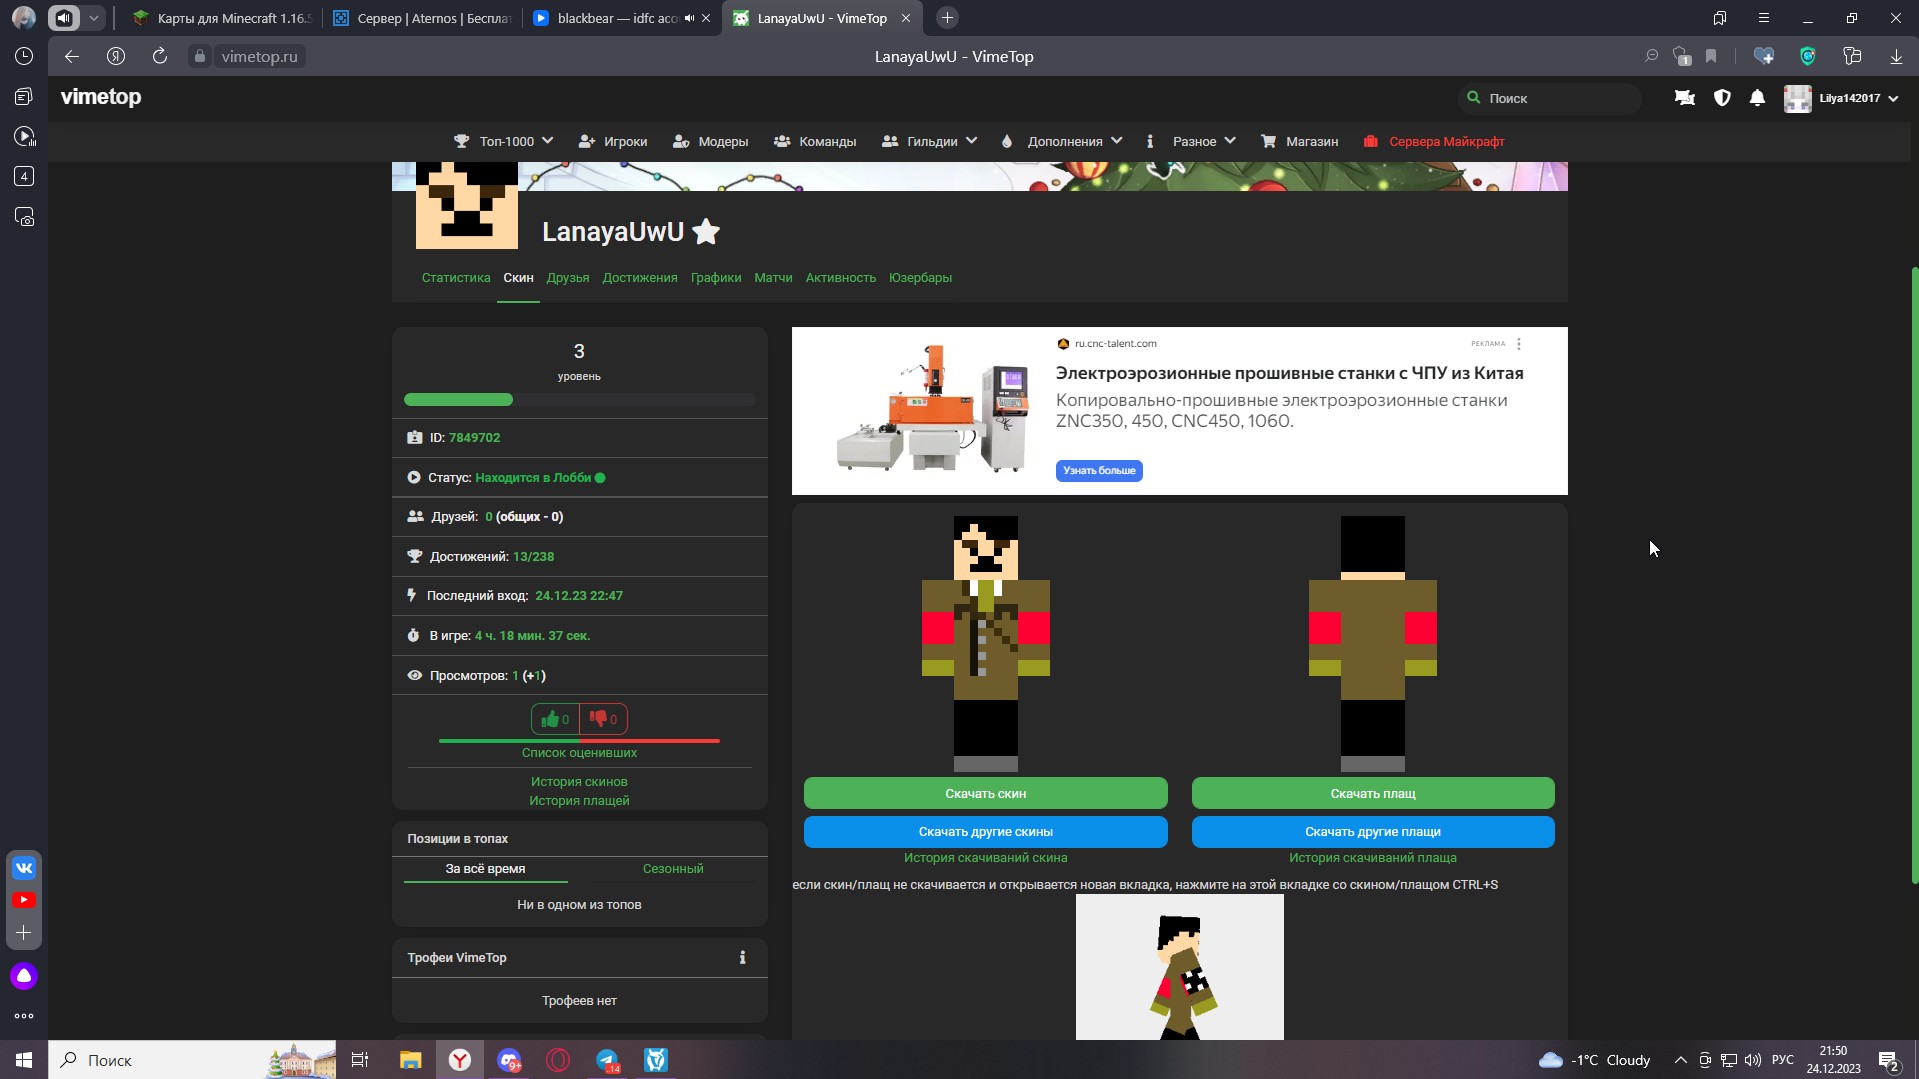Click the shield icon in site header
Screen dimensions: 1919x1079
[1722, 98]
